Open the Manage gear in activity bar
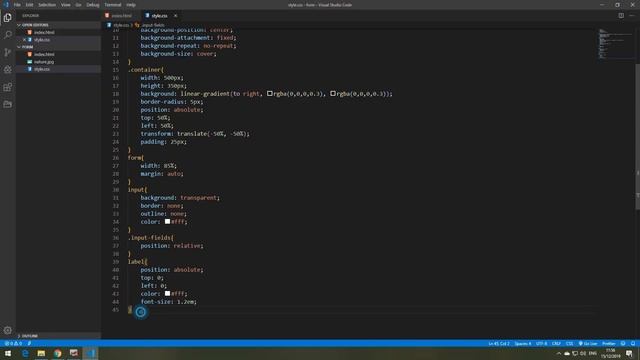This screenshot has height=360, width=640. pos(8,330)
